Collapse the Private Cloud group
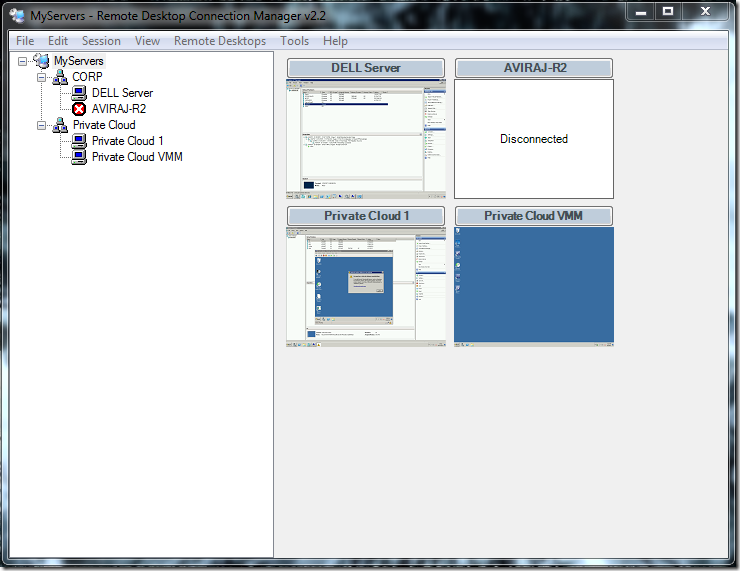740x571 pixels. [42, 126]
